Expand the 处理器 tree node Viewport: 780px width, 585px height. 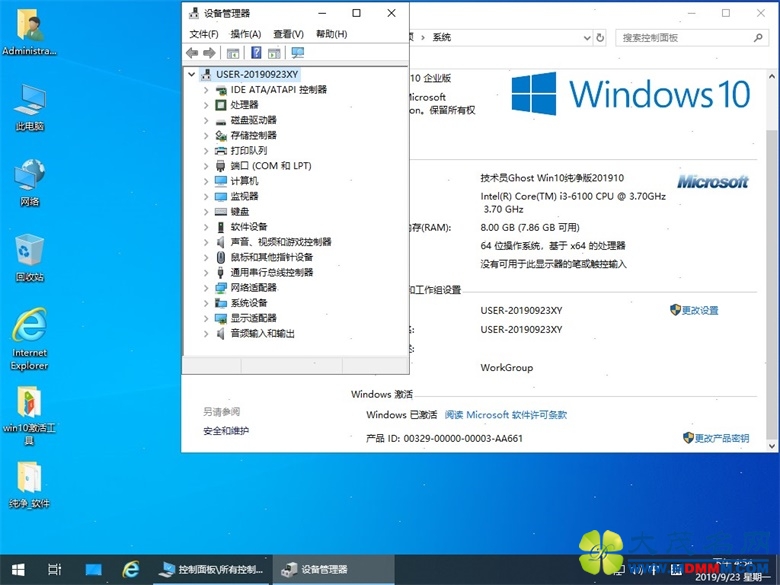point(206,105)
